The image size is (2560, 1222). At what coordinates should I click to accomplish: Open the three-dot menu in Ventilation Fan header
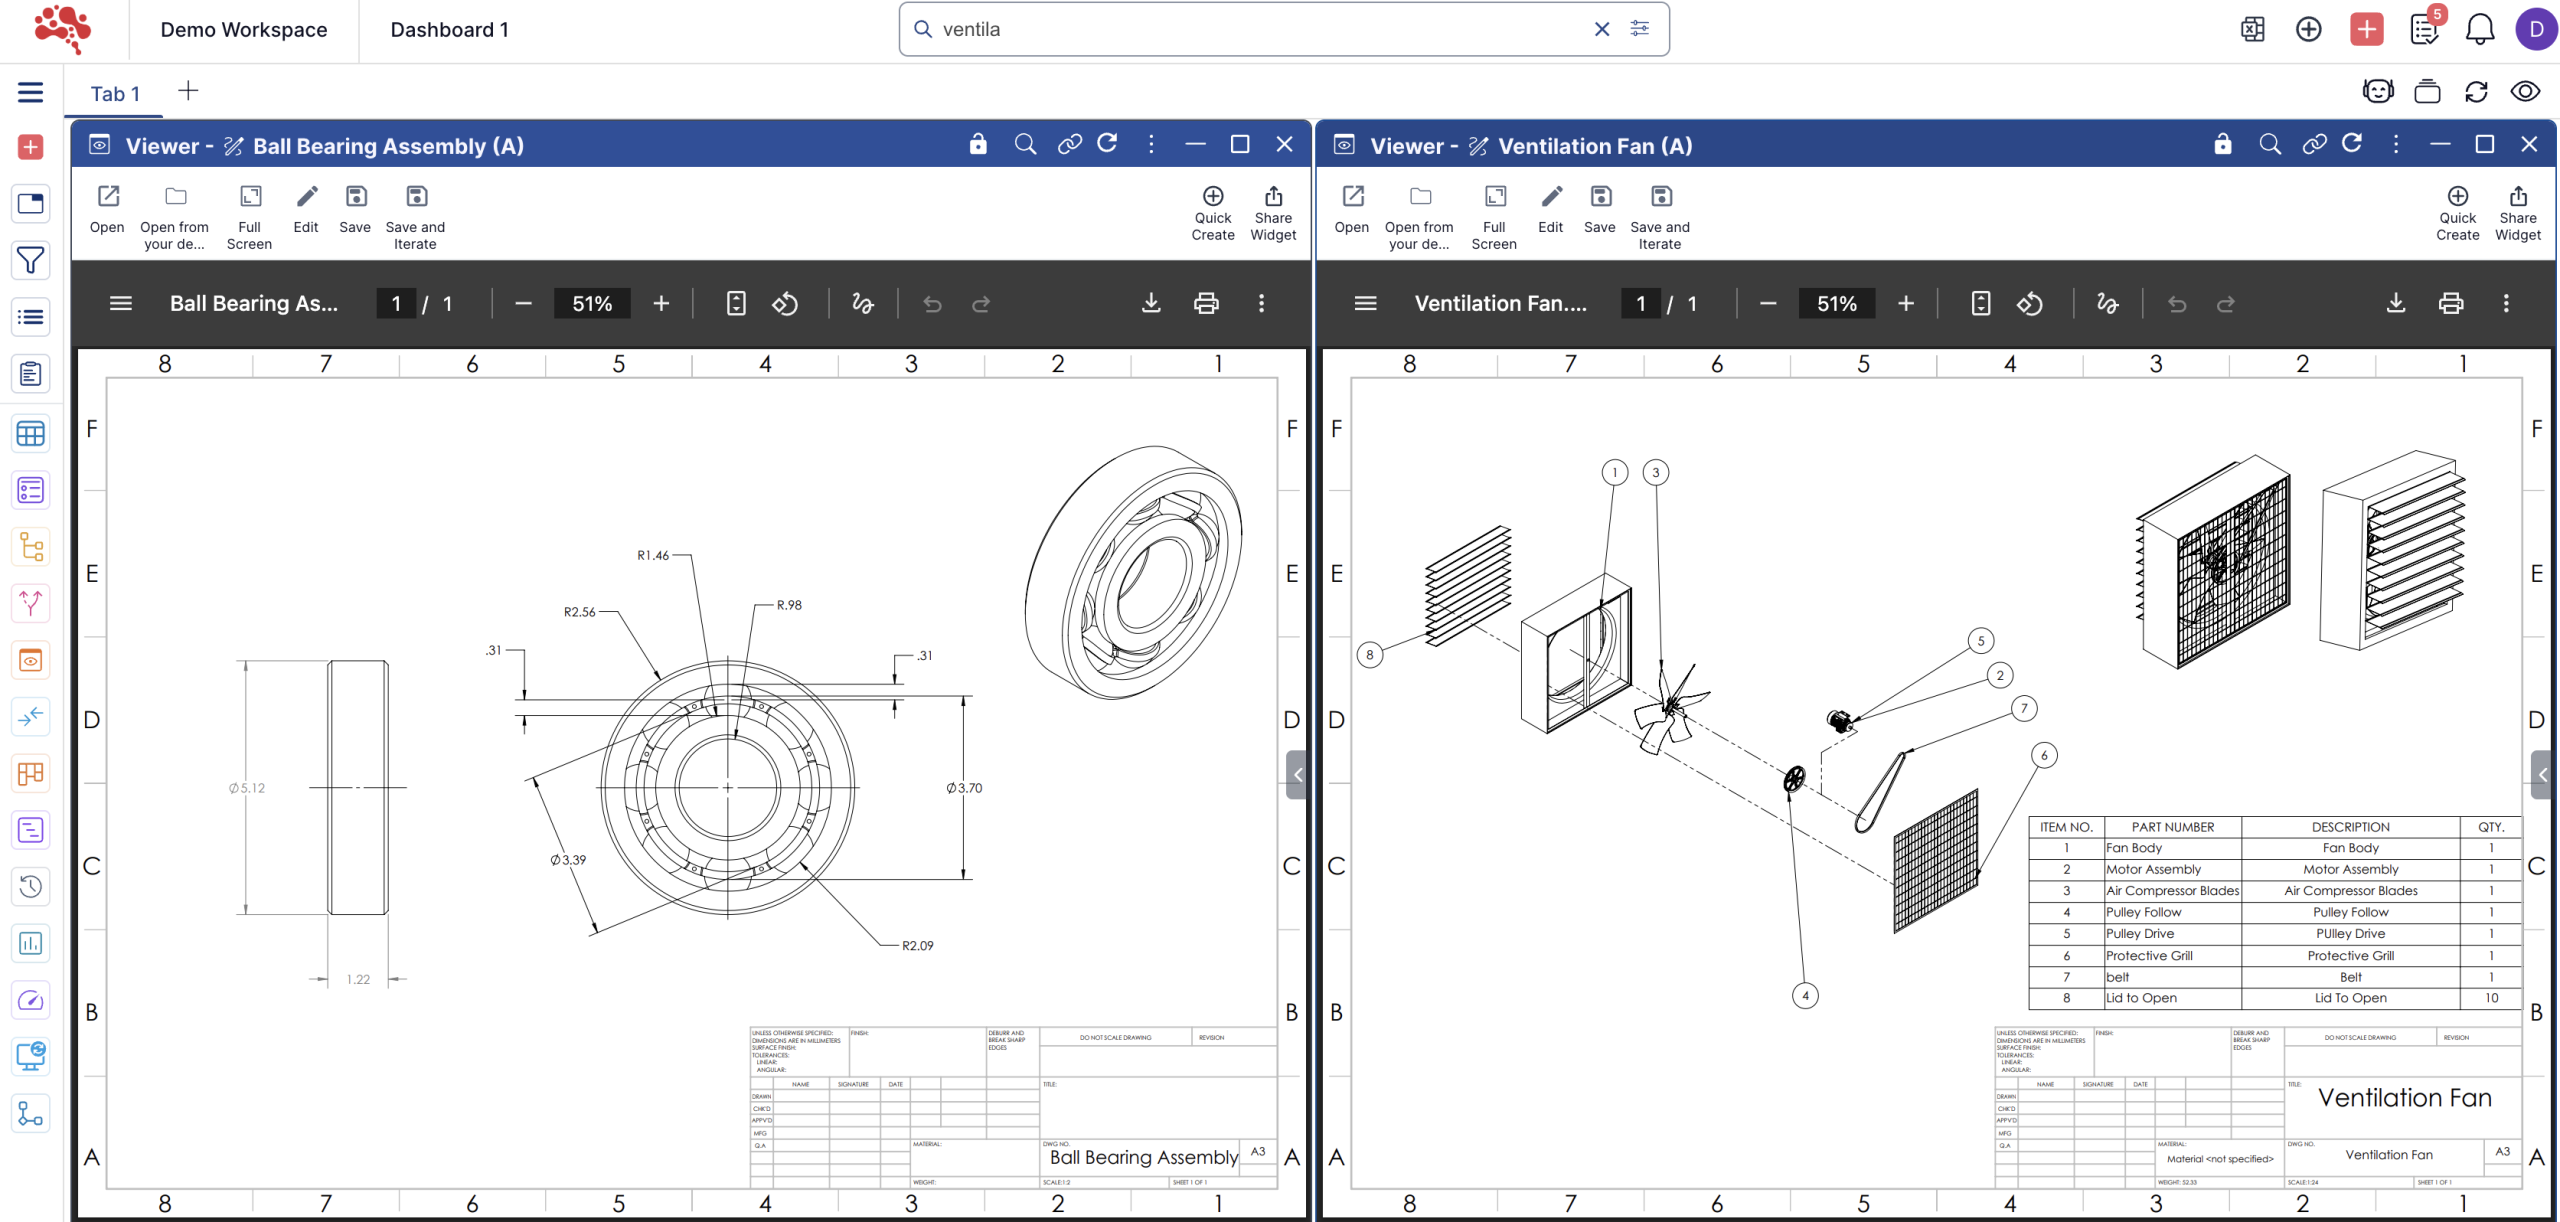tap(2395, 144)
